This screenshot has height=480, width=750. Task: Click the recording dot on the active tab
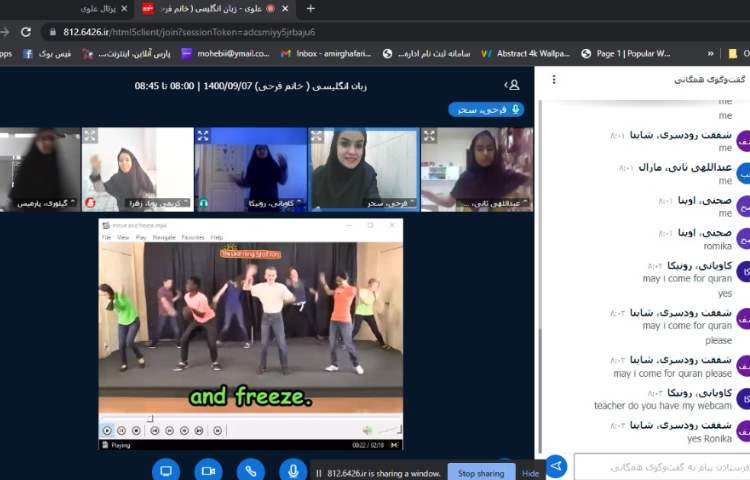click(x=271, y=9)
